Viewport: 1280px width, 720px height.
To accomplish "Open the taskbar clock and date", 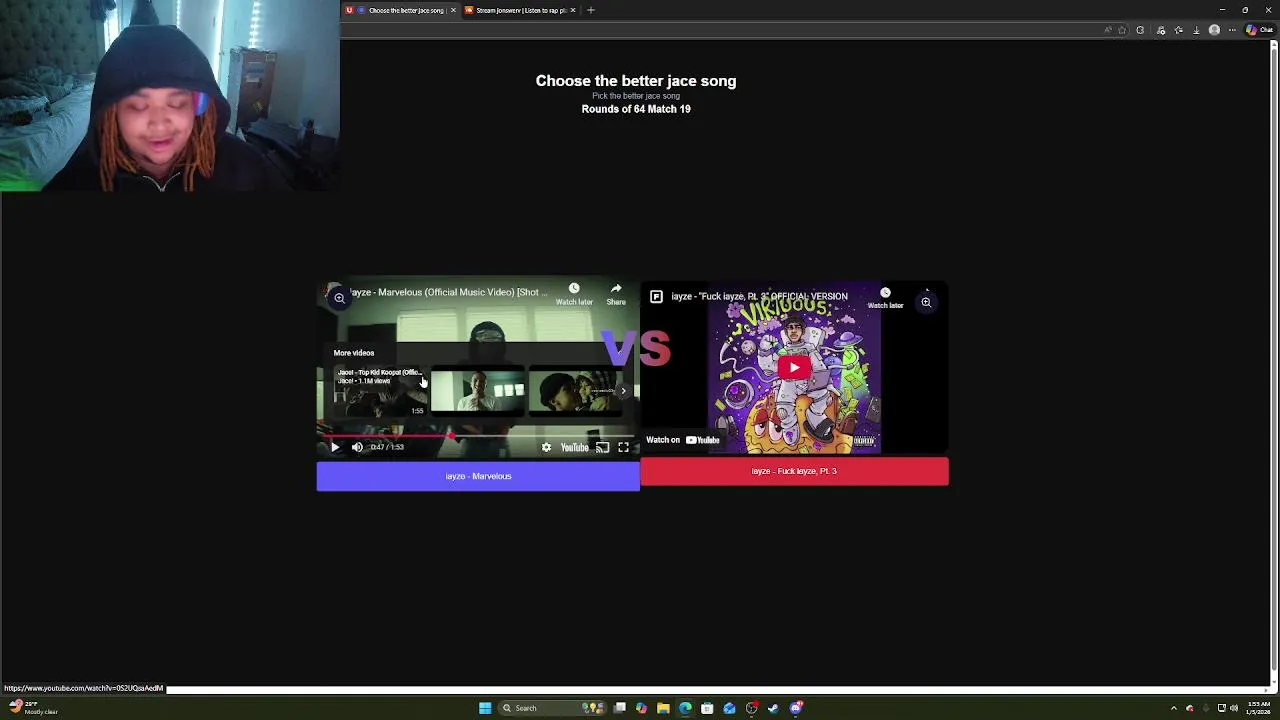I will [x=1258, y=708].
